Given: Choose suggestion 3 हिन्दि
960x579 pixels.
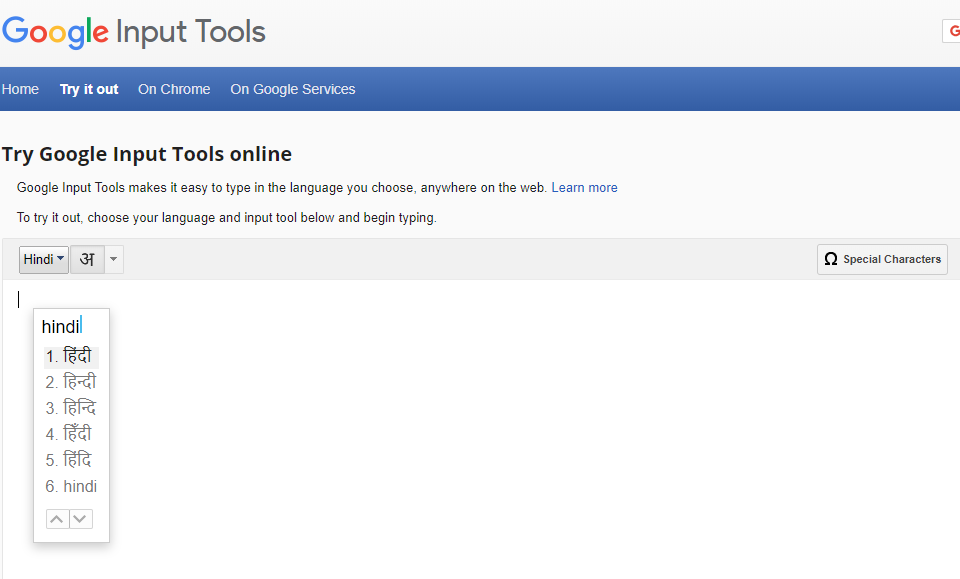Looking at the screenshot, I should pyautogui.click(x=71, y=408).
